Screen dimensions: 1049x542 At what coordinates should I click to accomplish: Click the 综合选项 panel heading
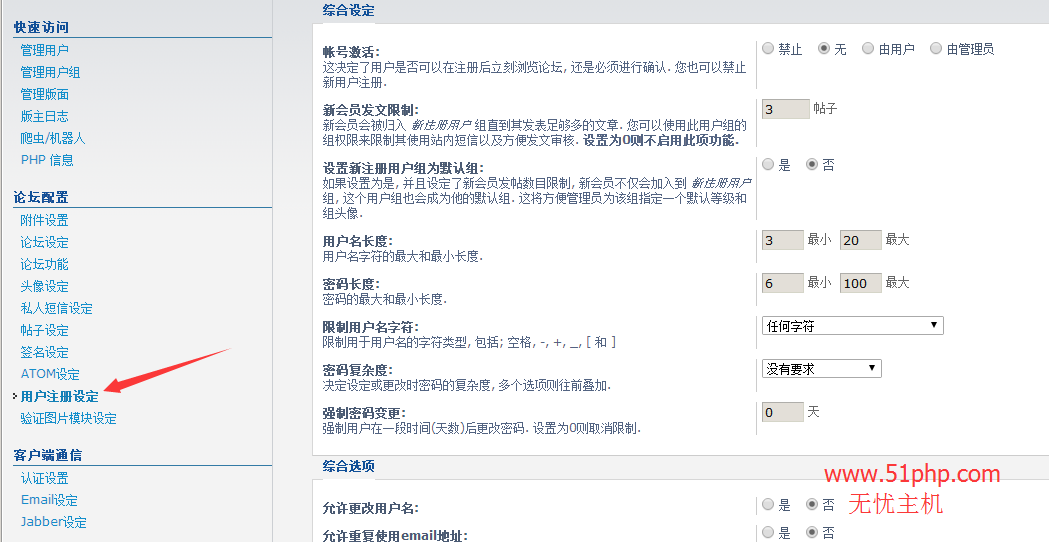[x=349, y=466]
